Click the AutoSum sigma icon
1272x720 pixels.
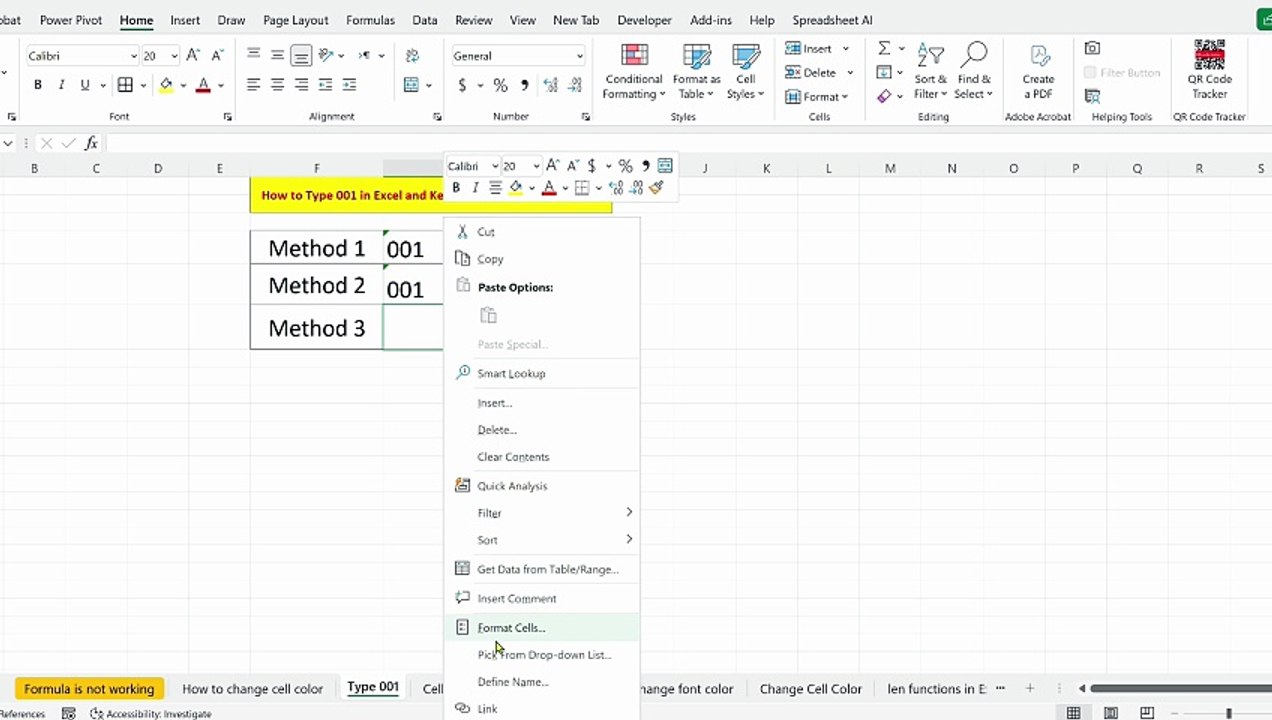pos(884,48)
